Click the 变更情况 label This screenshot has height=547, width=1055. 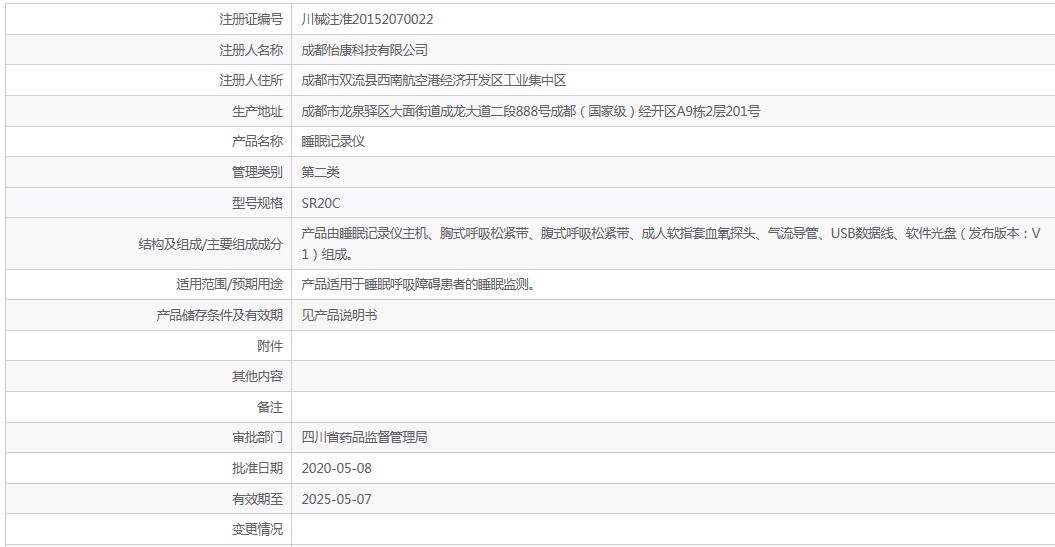[x=258, y=530]
